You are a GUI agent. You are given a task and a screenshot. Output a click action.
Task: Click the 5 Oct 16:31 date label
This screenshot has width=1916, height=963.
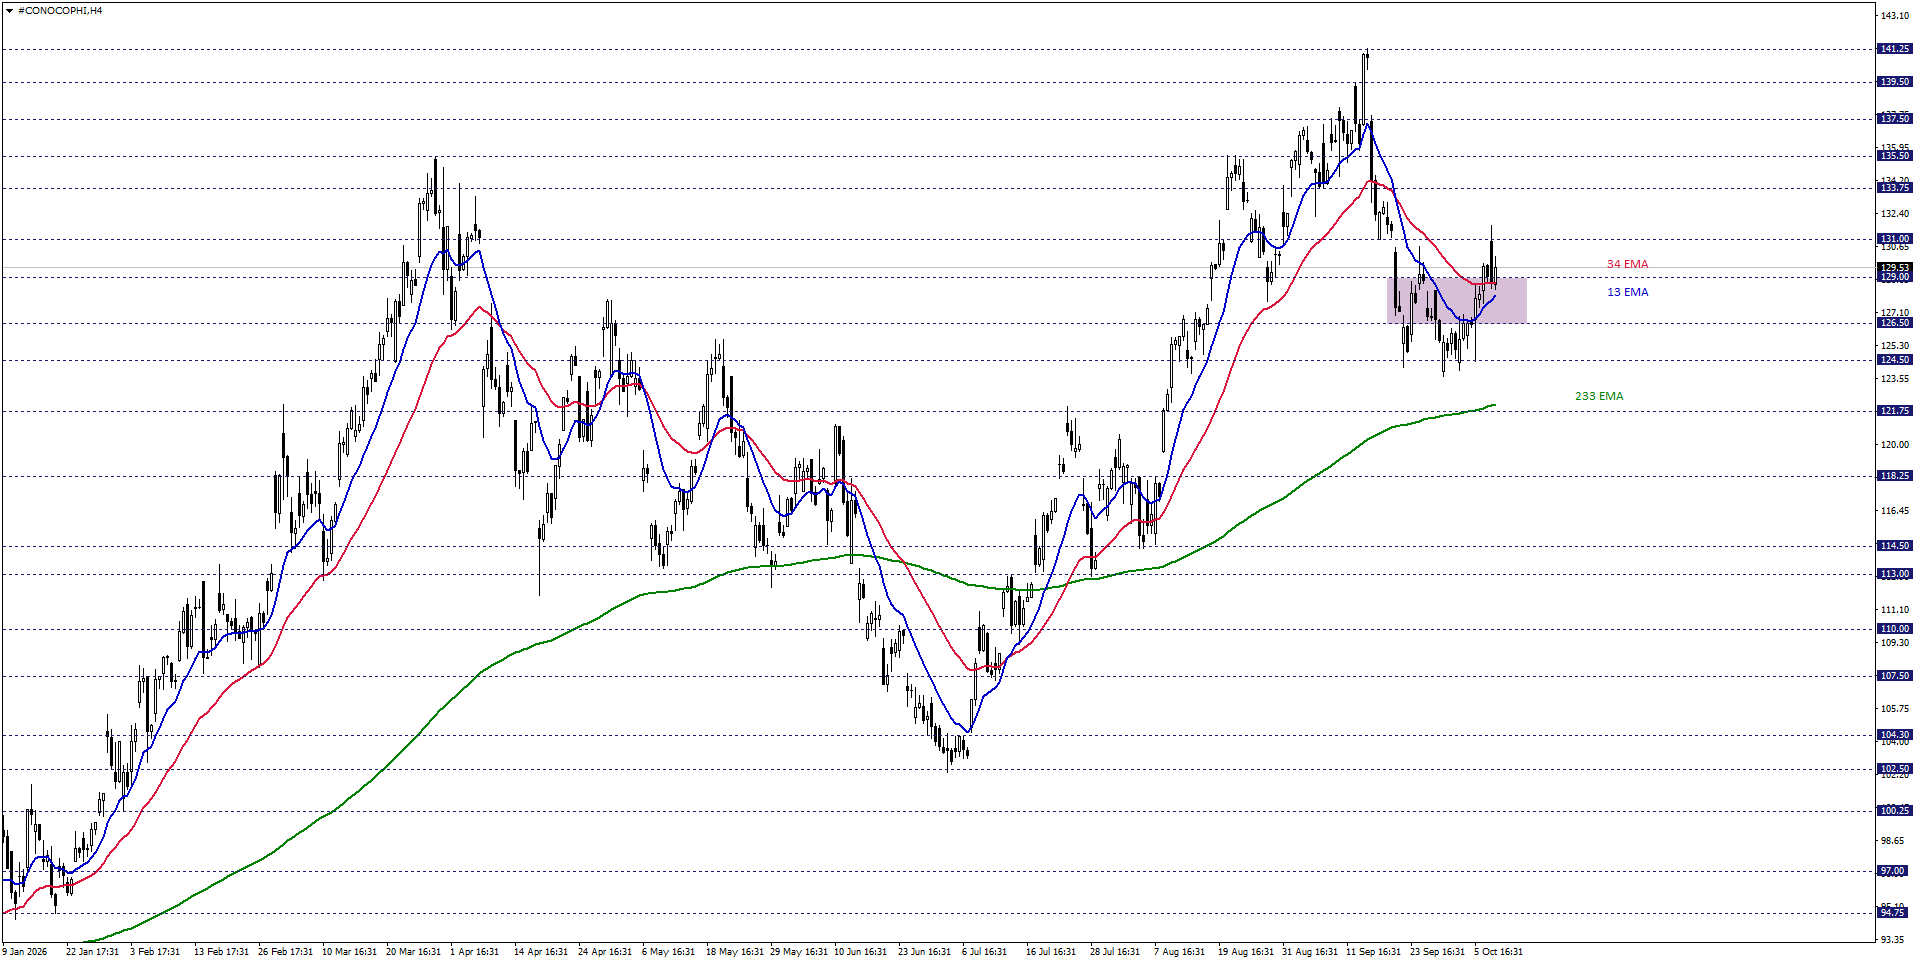point(1498,952)
